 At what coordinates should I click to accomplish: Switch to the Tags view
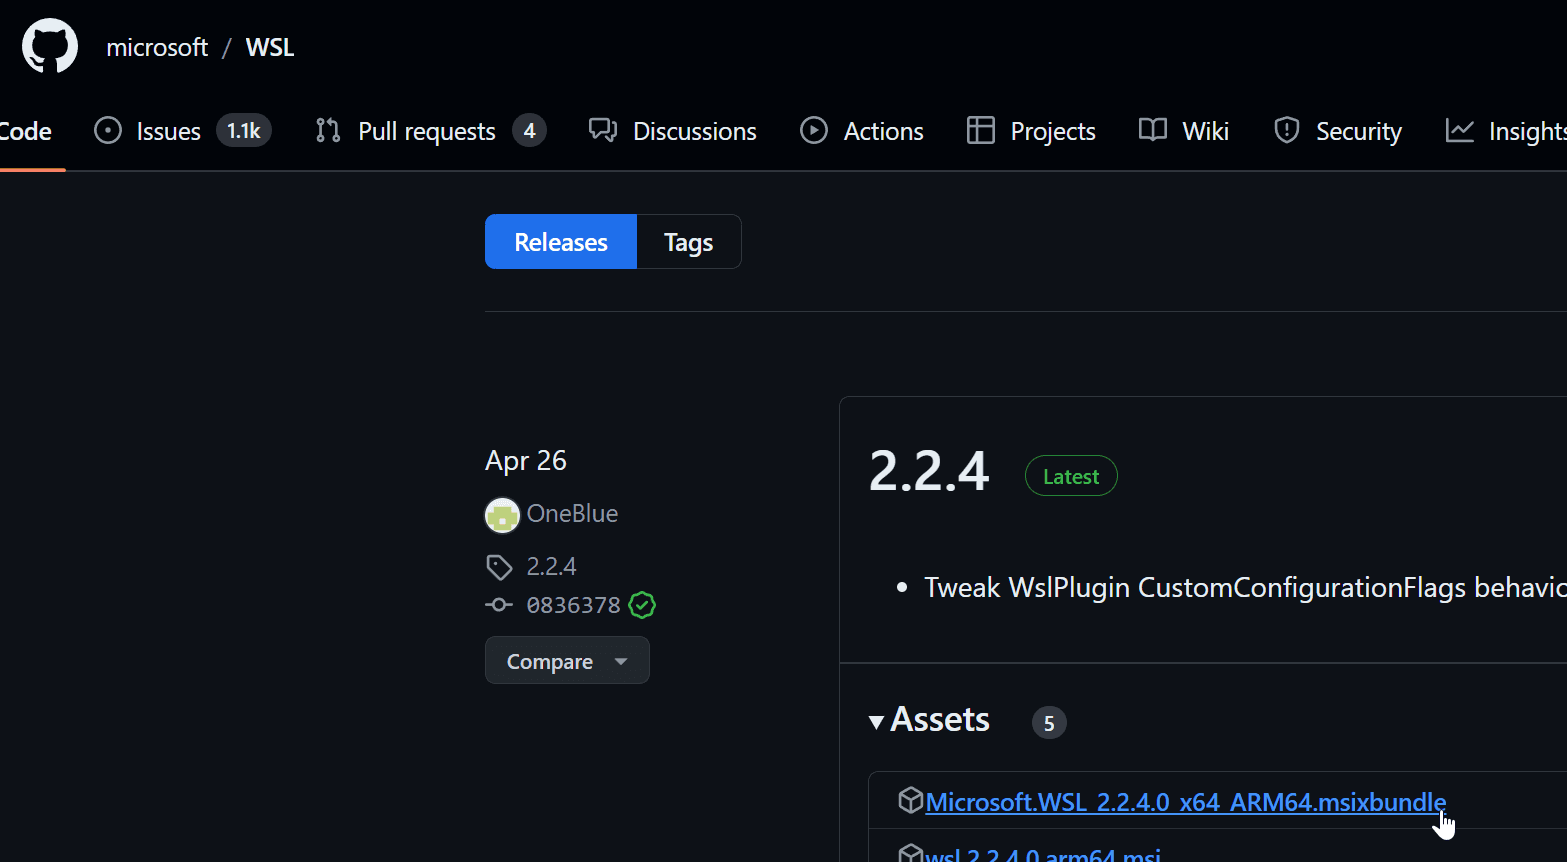point(689,242)
